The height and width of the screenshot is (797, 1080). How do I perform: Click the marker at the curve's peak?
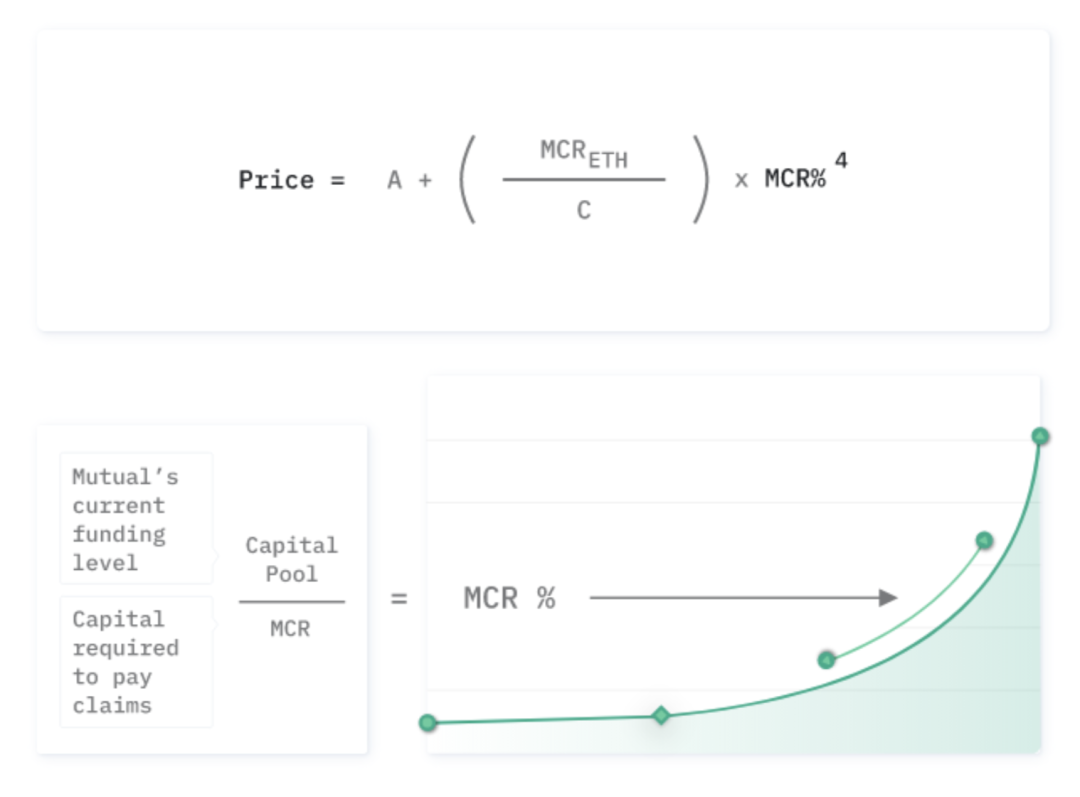[1040, 436]
